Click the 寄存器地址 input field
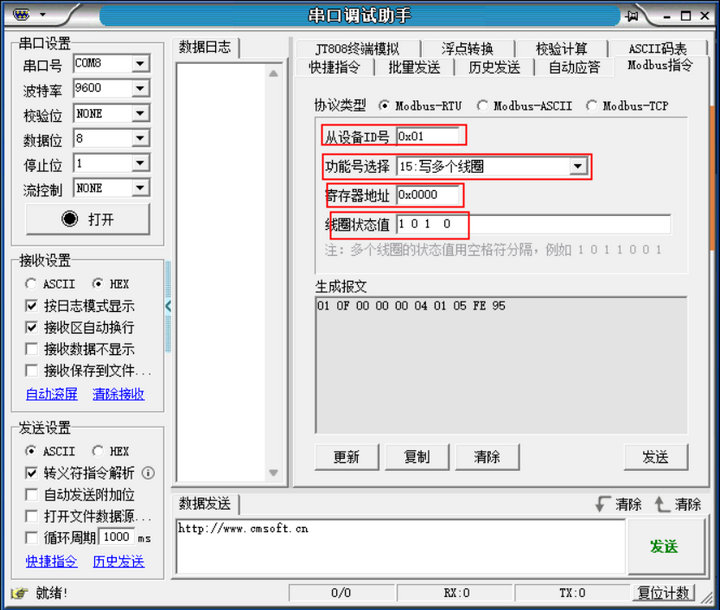The width and height of the screenshot is (720, 610). pyautogui.click(x=428, y=195)
